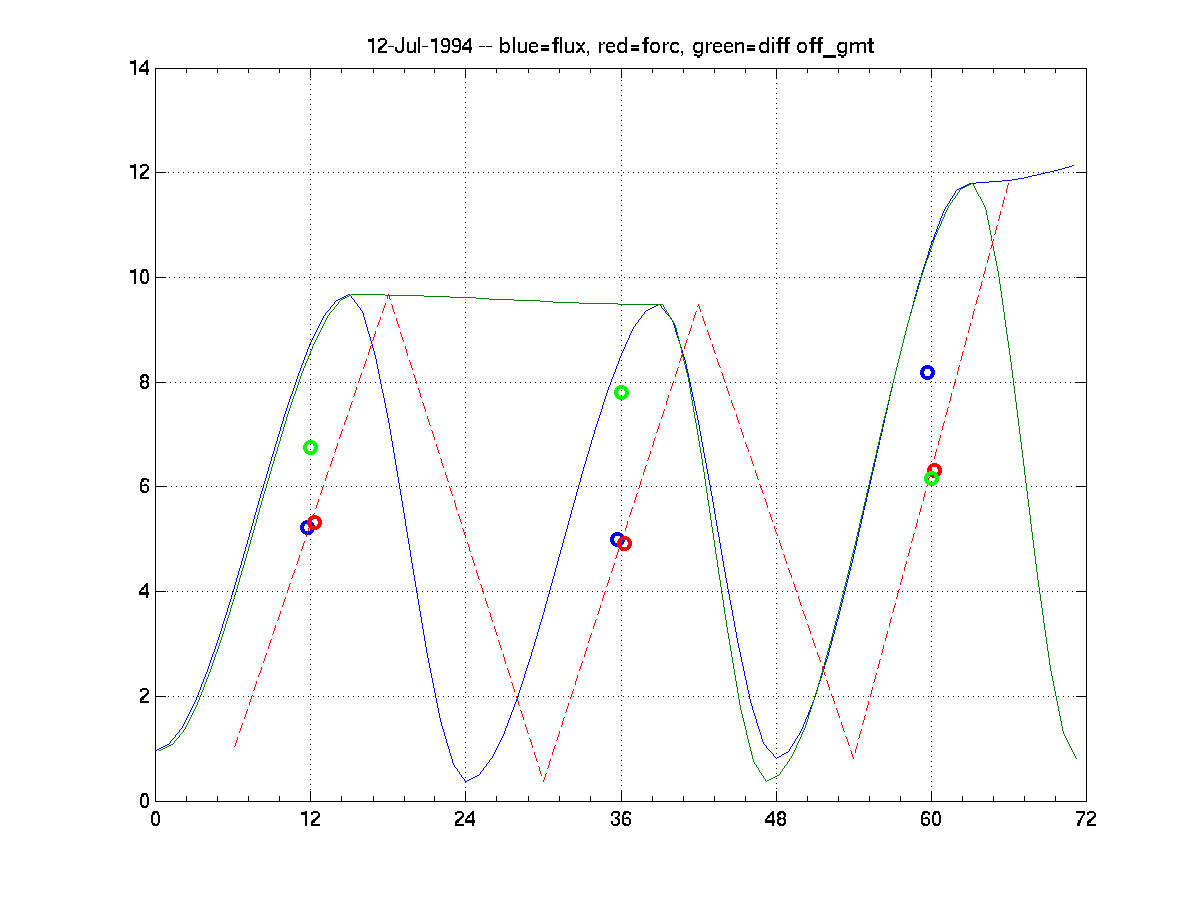Select the red circle marker near x=12
Image resolution: width=1200 pixels, height=900 pixels.
315,522
